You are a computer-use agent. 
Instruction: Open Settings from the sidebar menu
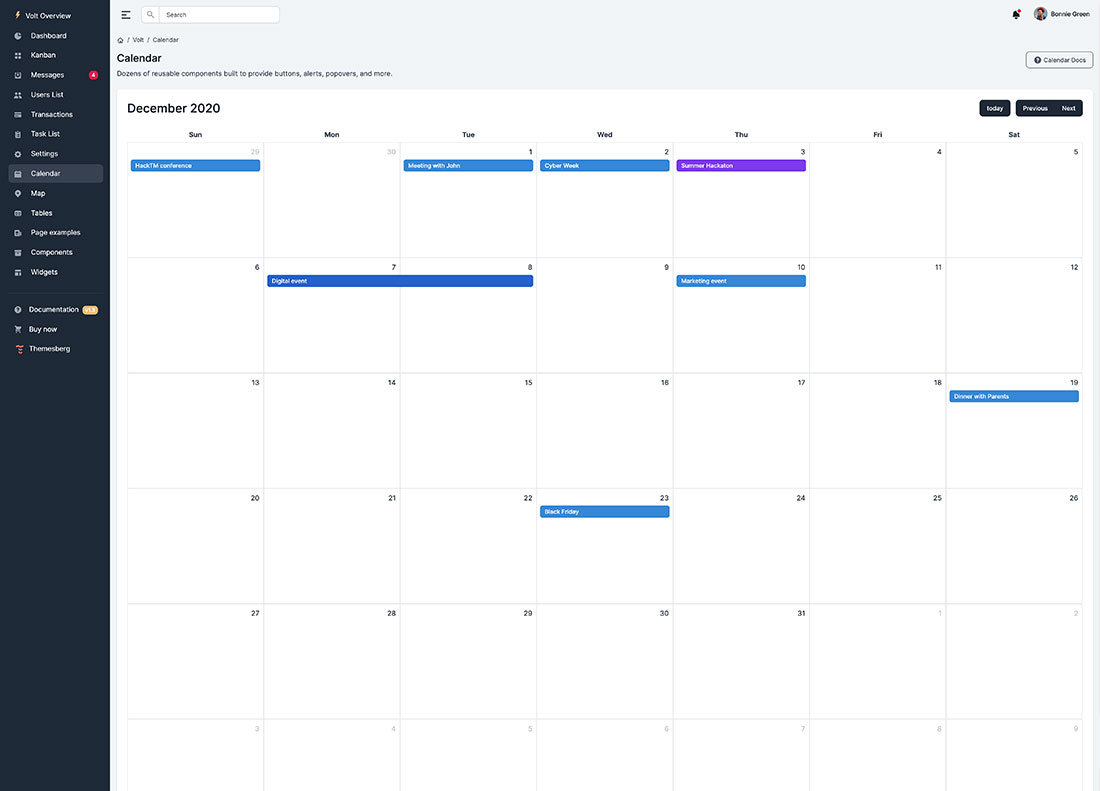pos(17,153)
